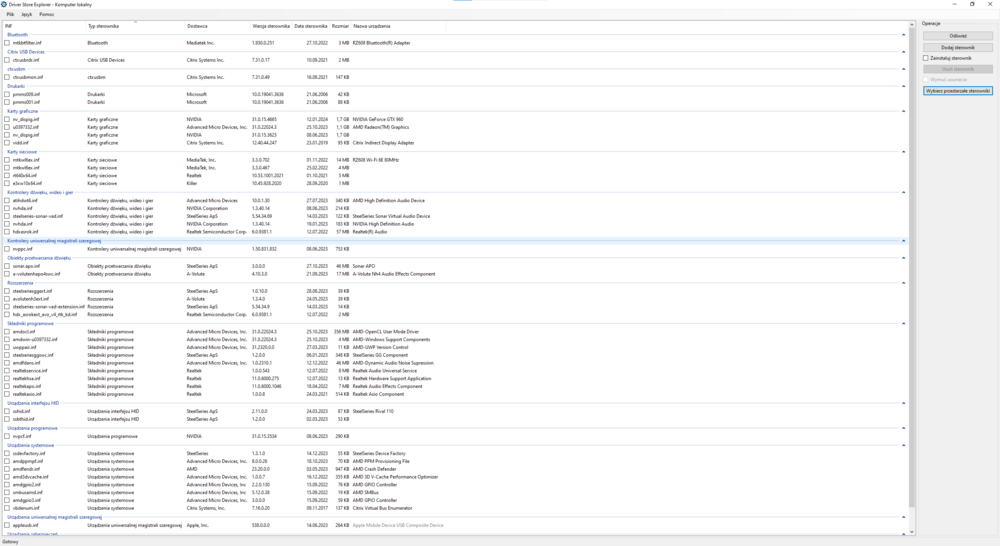Image resolution: width=1000 pixels, height=546 pixels.
Task: Click the NVIDIA GeForce GTX 960 cell
Action: click(x=378, y=119)
